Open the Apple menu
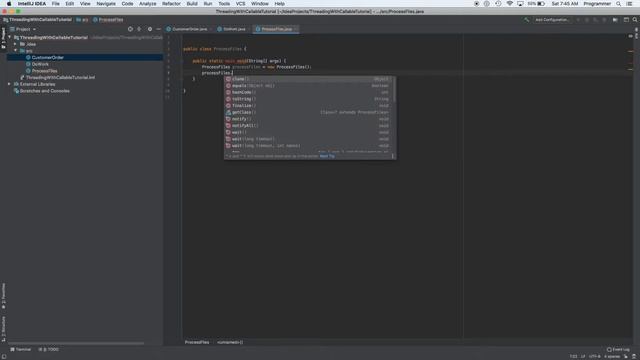 point(9,4)
